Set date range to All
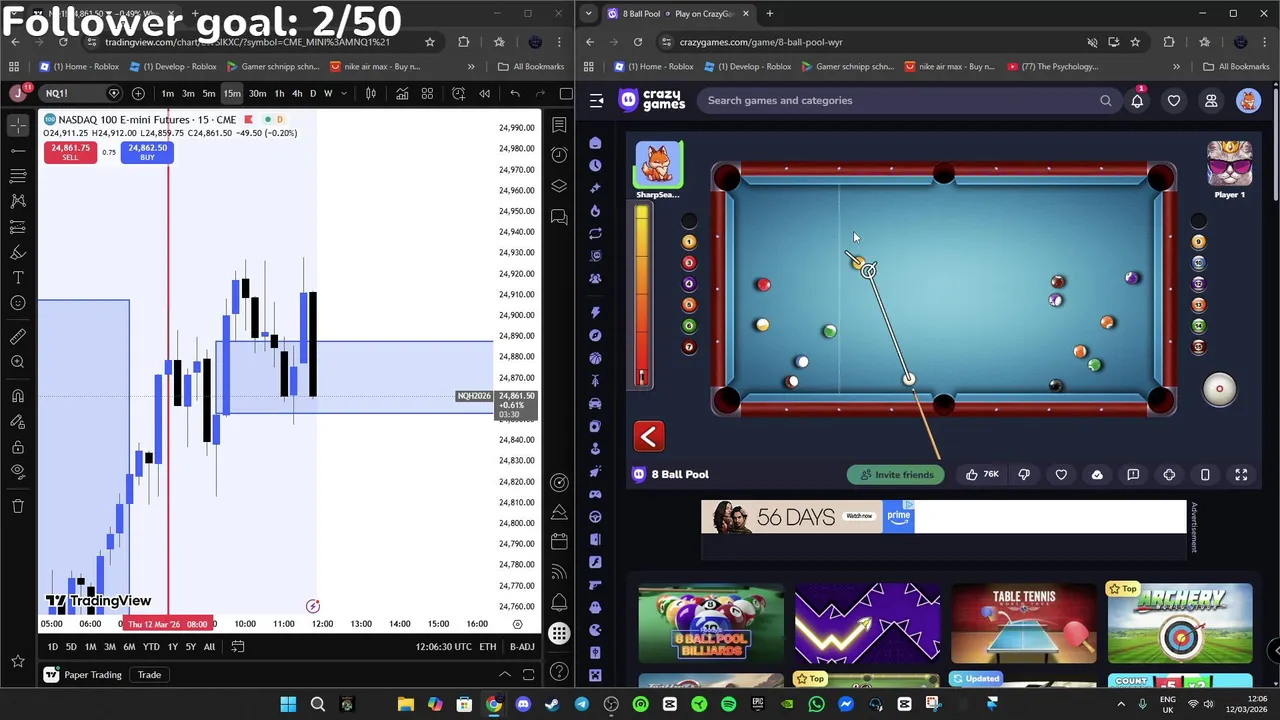The height and width of the screenshot is (720, 1280). tap(209, 647)
